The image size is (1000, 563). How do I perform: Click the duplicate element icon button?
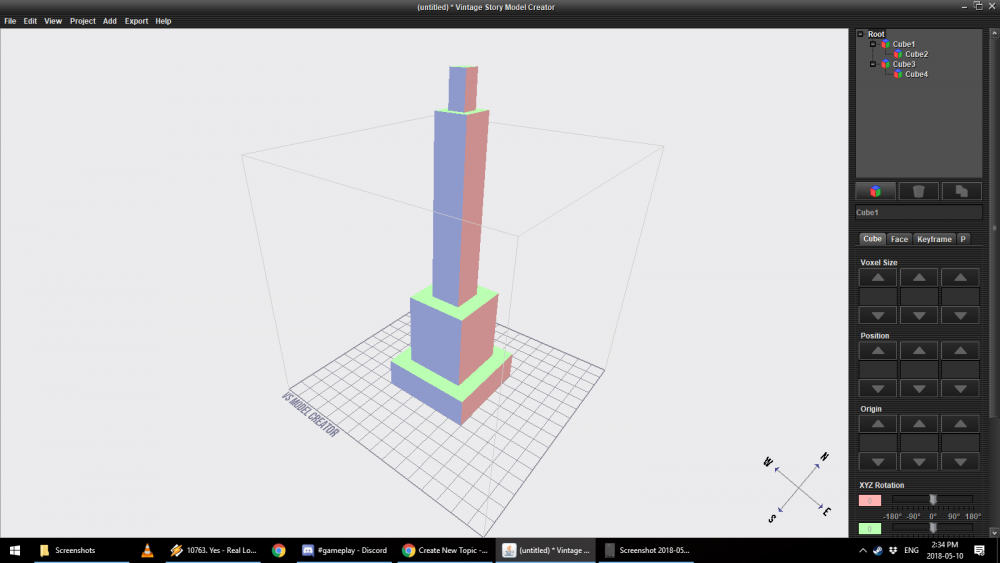[x=959, y=190]
